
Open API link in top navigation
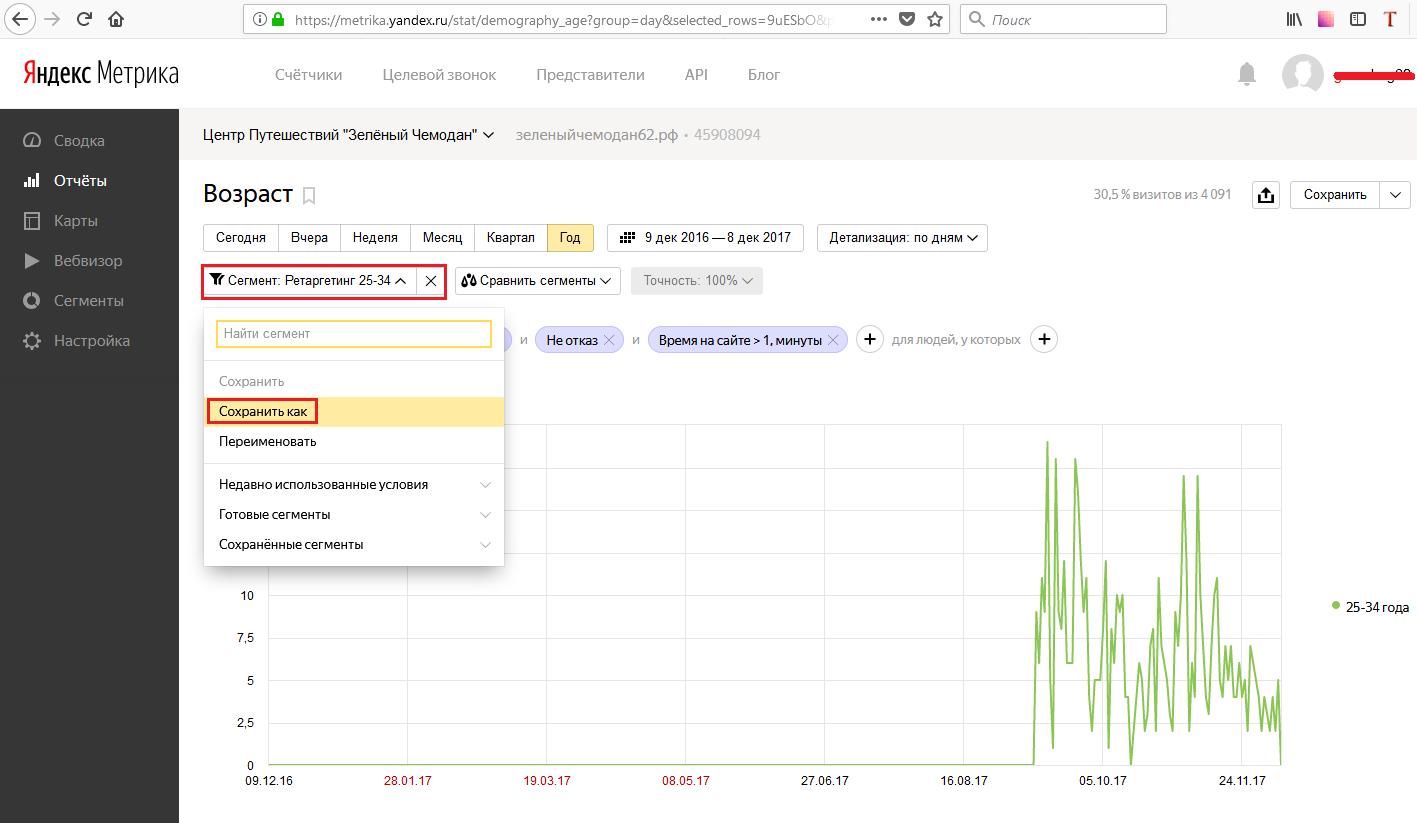[696, 75]
